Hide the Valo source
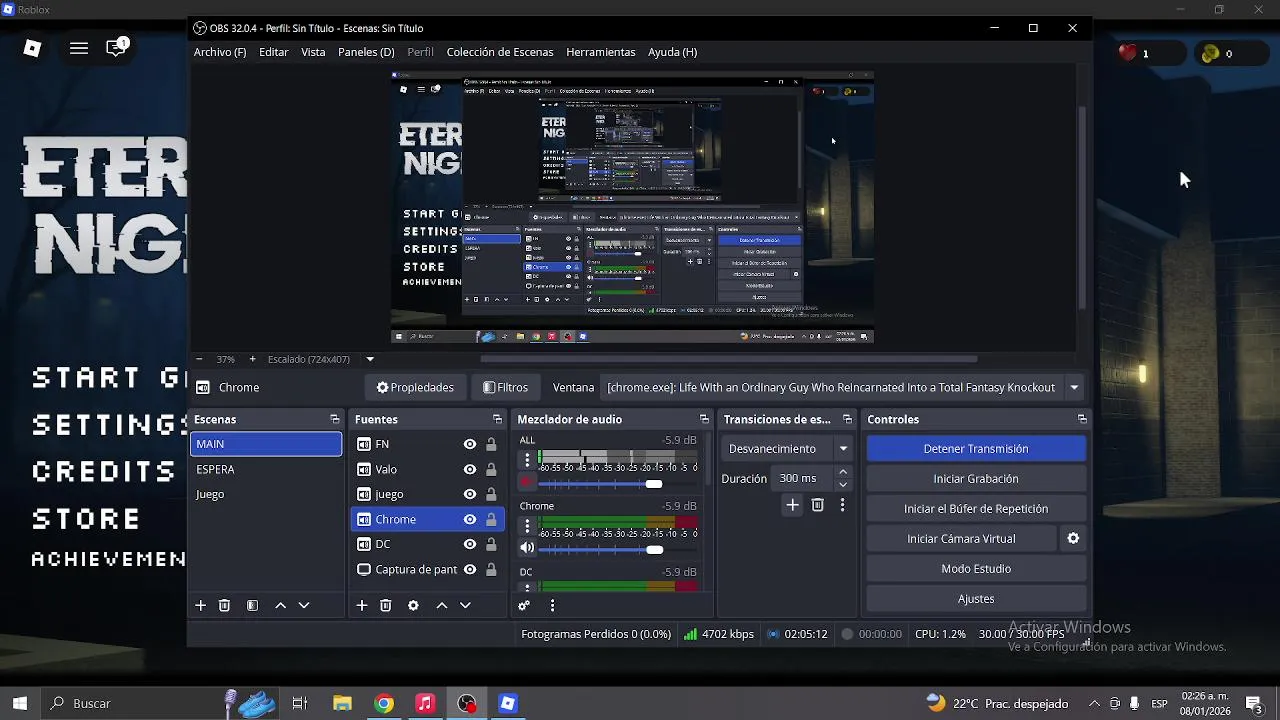The image size is (1280, 720). 469,469
